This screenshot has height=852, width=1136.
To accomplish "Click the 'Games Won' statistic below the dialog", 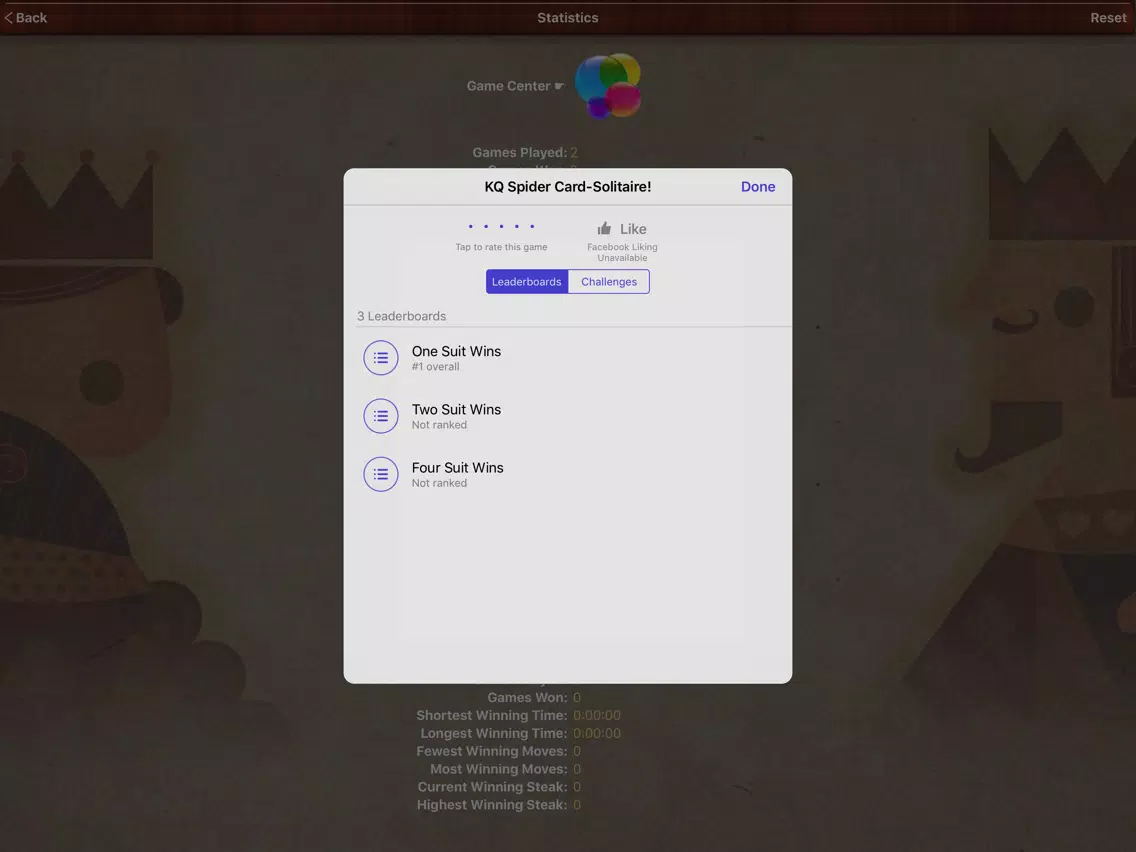I will pos(534,698).
